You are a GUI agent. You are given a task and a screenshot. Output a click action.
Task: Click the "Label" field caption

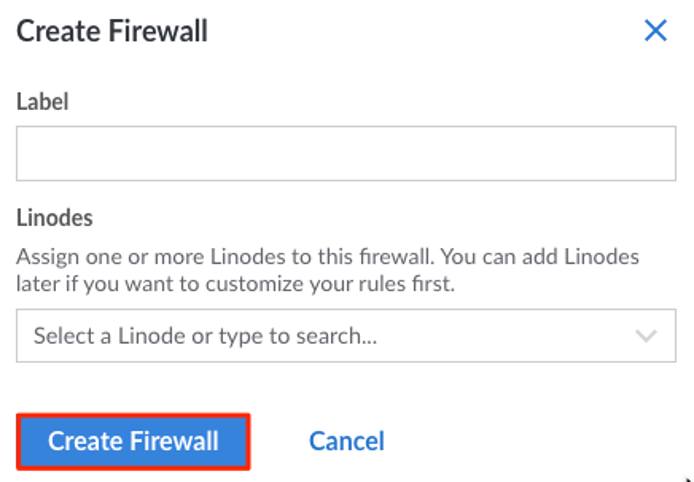[42, 101]
